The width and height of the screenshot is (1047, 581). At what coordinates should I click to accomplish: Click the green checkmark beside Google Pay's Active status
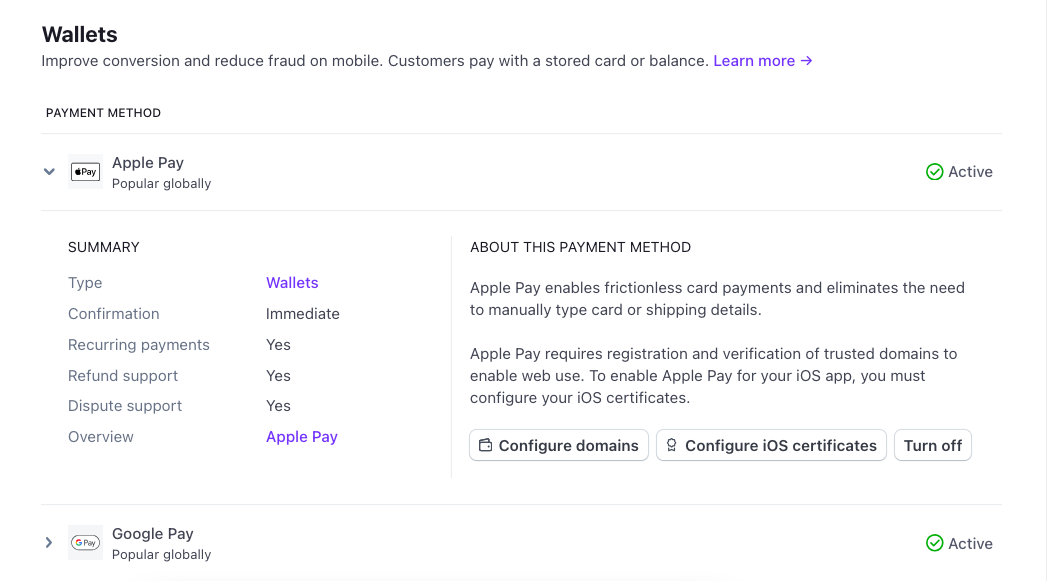click(x=934, y=543)
